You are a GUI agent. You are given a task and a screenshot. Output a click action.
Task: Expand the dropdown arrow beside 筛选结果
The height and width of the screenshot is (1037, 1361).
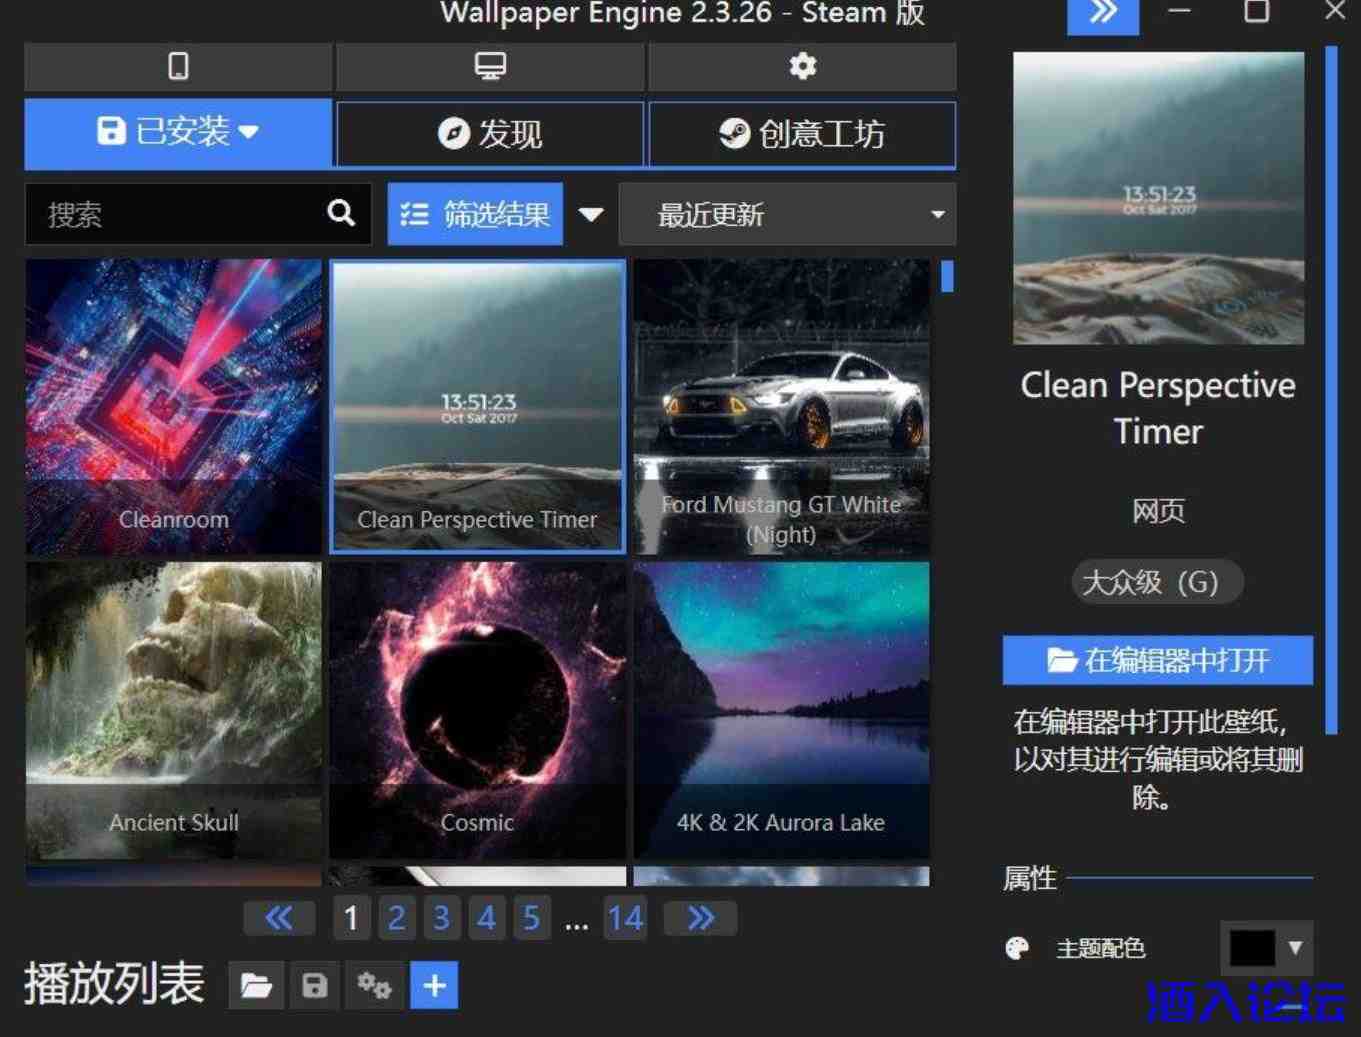[x=591, y=214]
